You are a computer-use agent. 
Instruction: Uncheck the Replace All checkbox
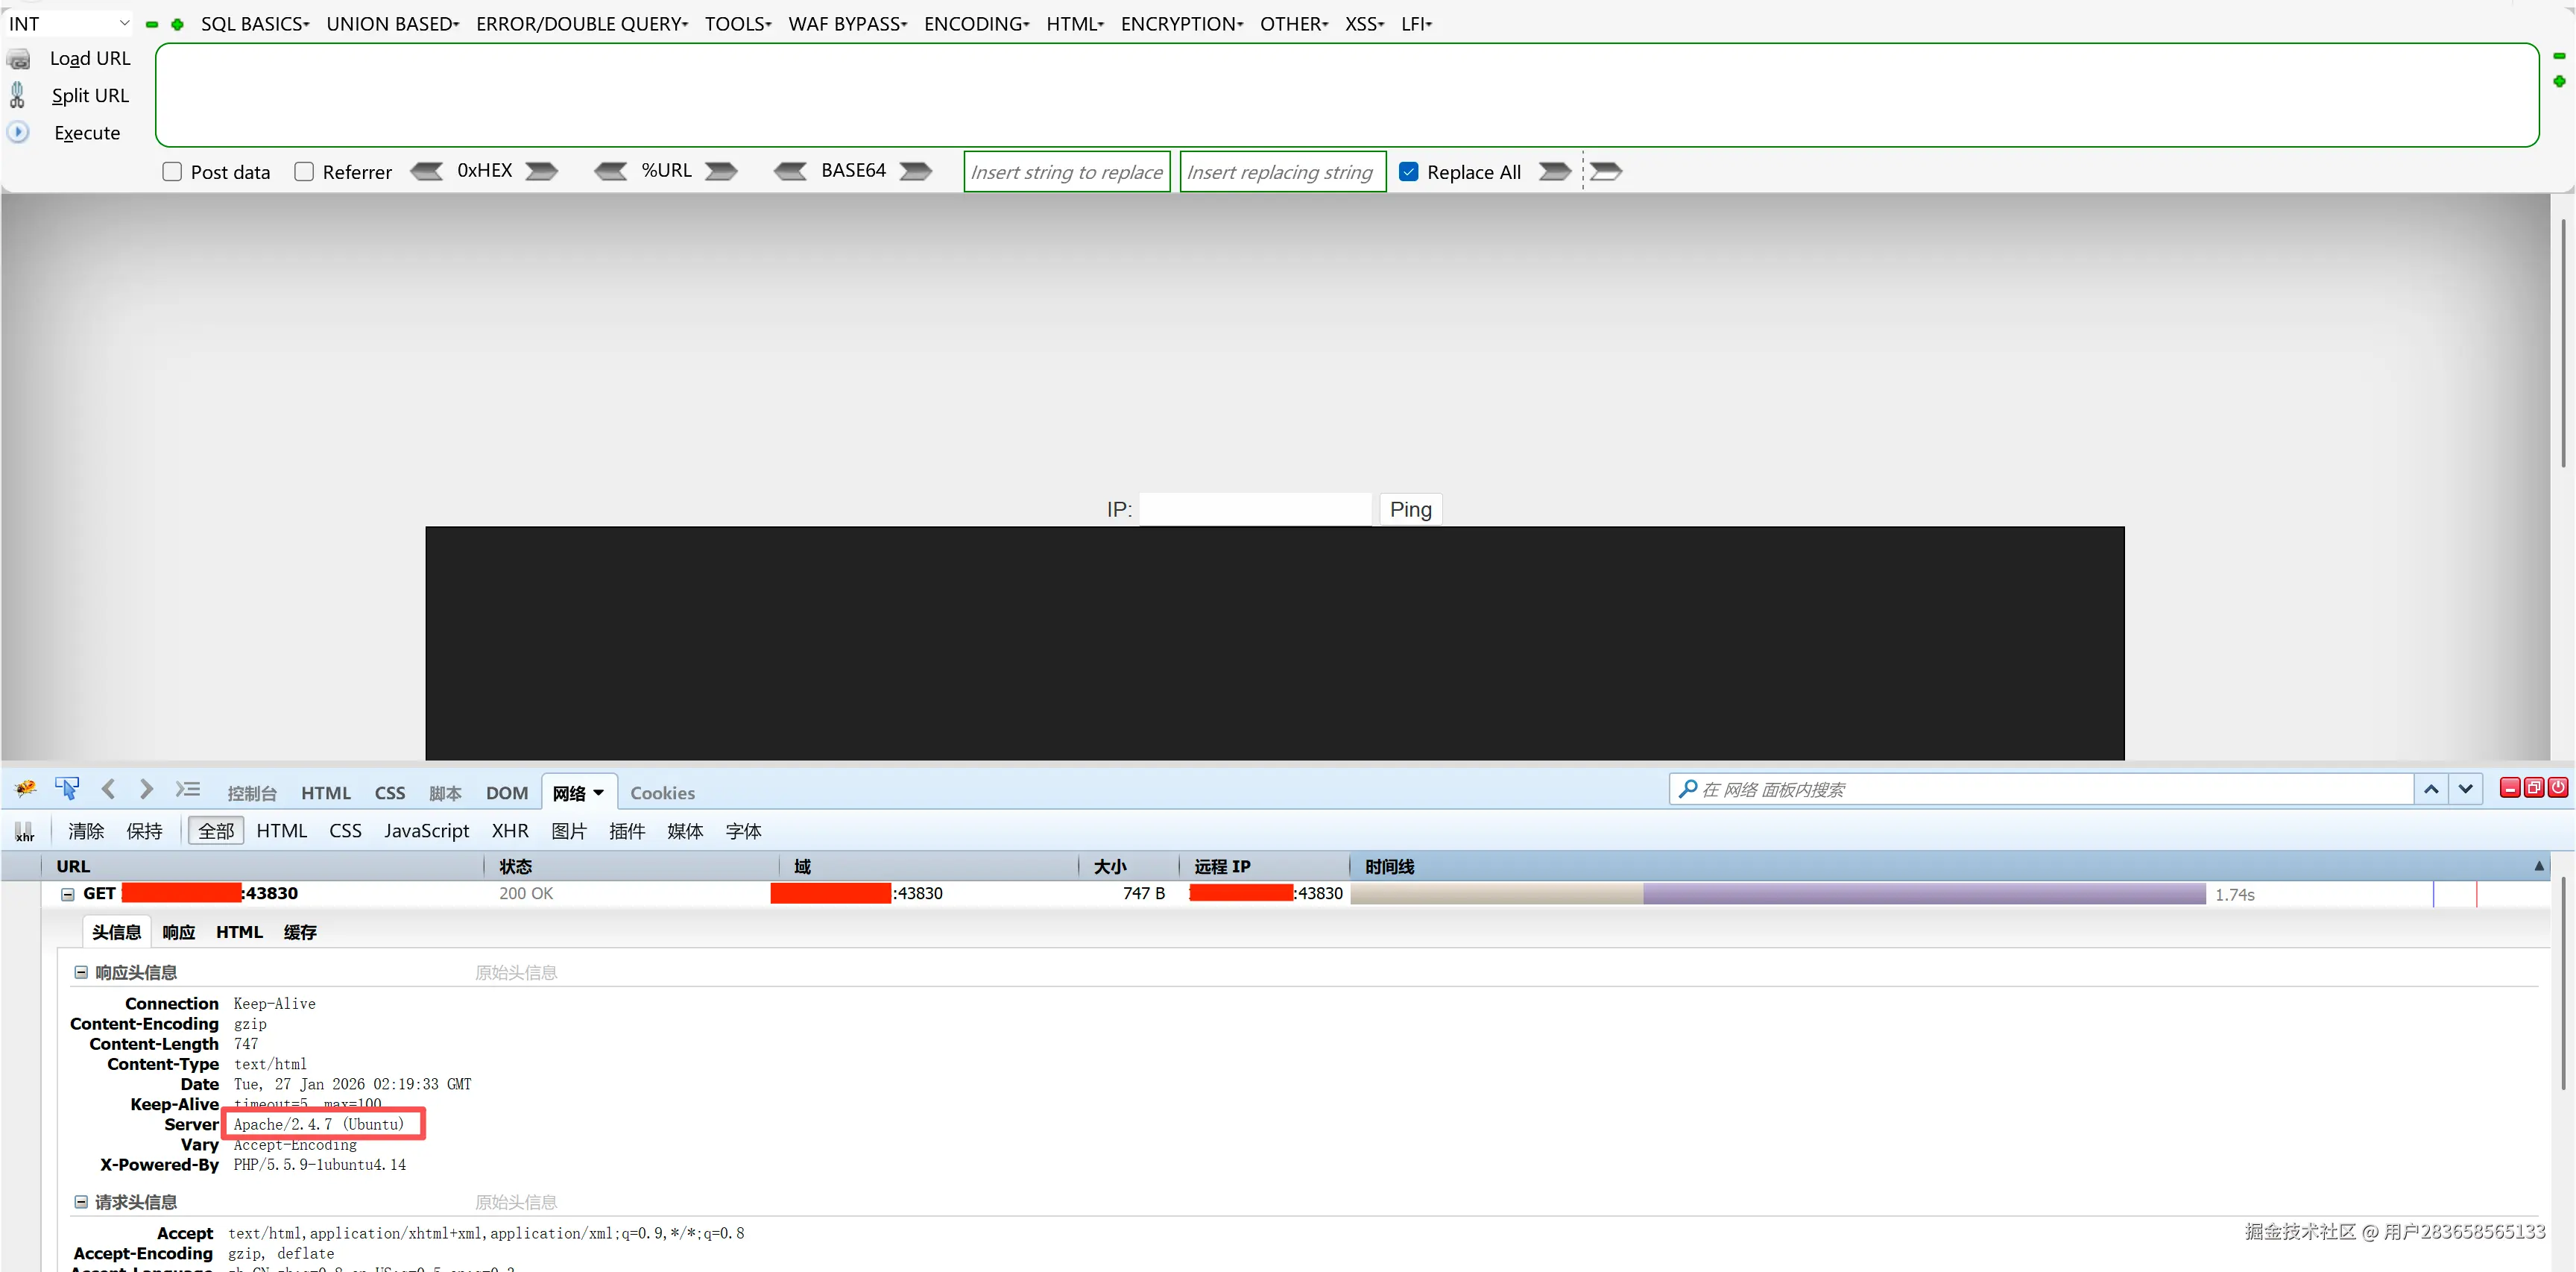(x=1409, y=172)
